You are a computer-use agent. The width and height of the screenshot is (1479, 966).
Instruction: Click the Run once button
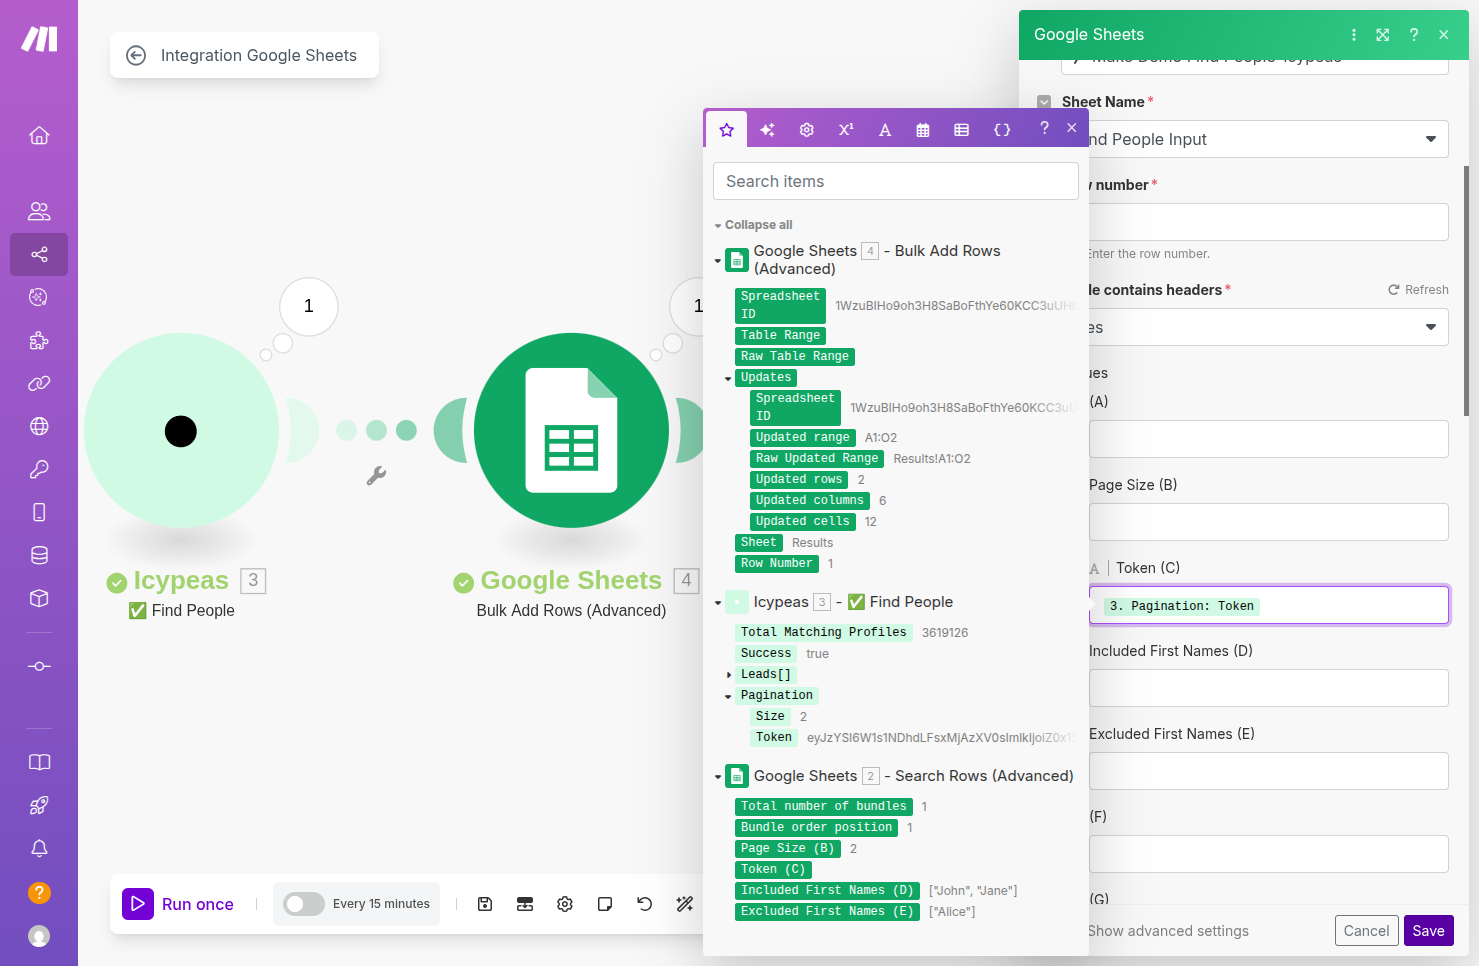point(179,904)
